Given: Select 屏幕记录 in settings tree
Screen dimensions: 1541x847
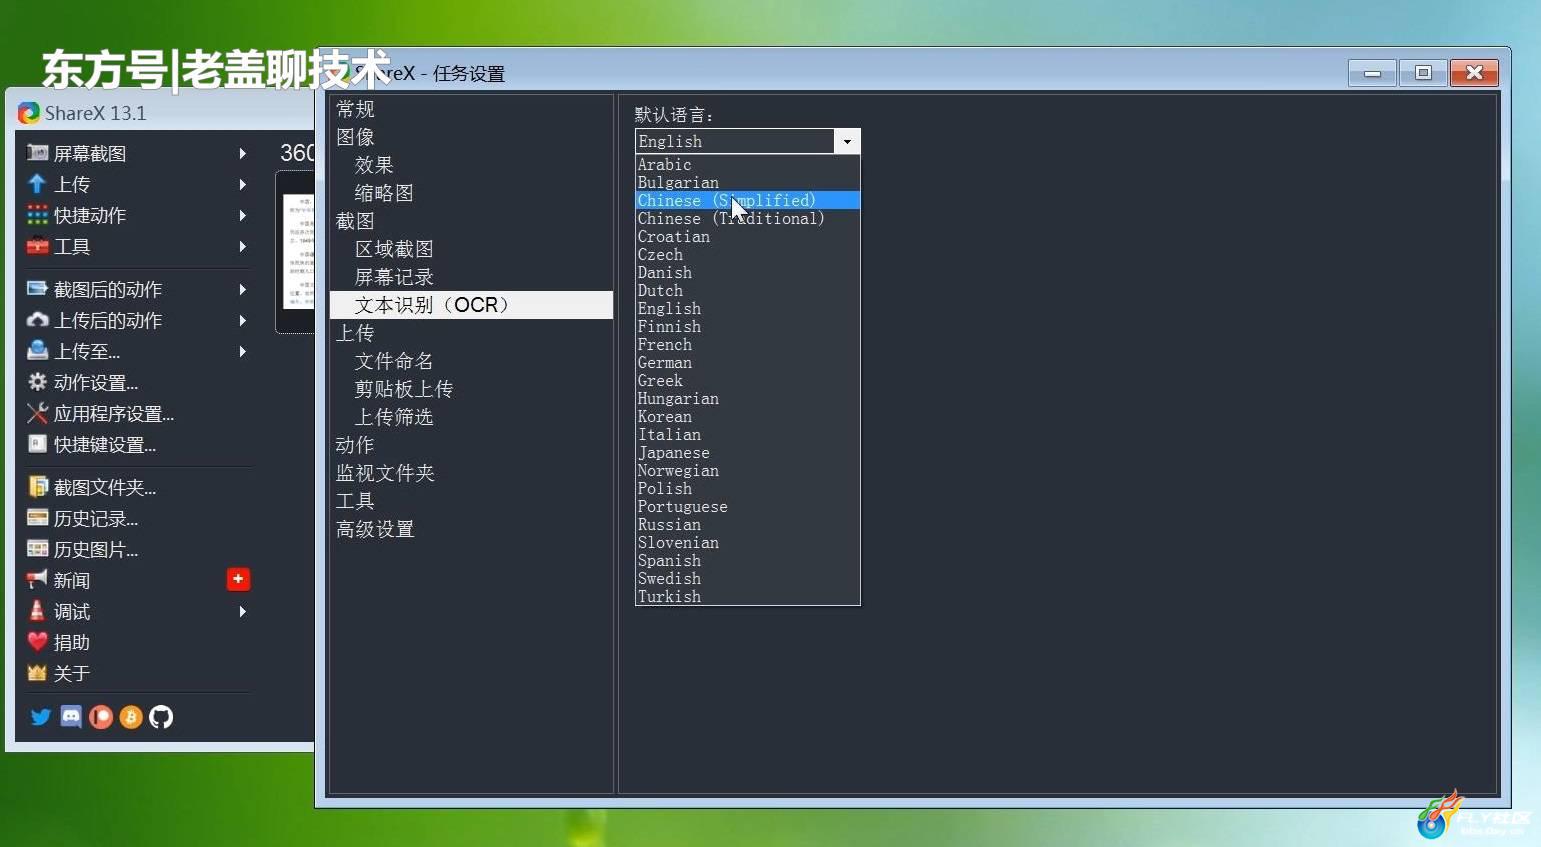Looking at the screenshot, I should [x=394, y=277].
